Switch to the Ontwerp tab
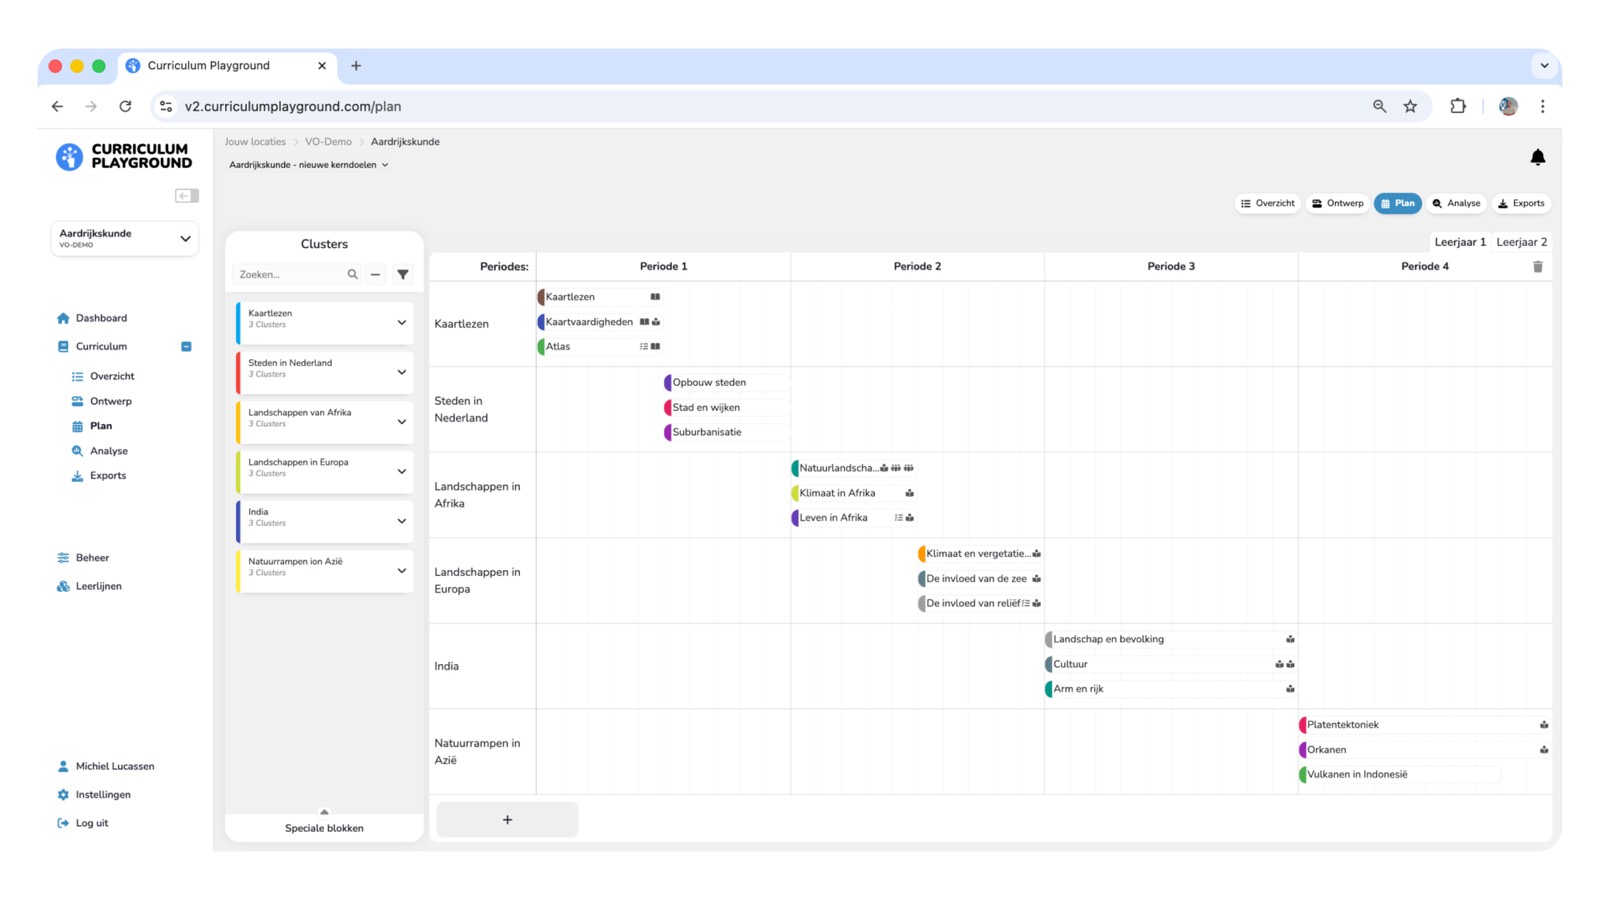Image resolution: width=1600 pixels, height=900 pixels. click(x=1337, y=203)
